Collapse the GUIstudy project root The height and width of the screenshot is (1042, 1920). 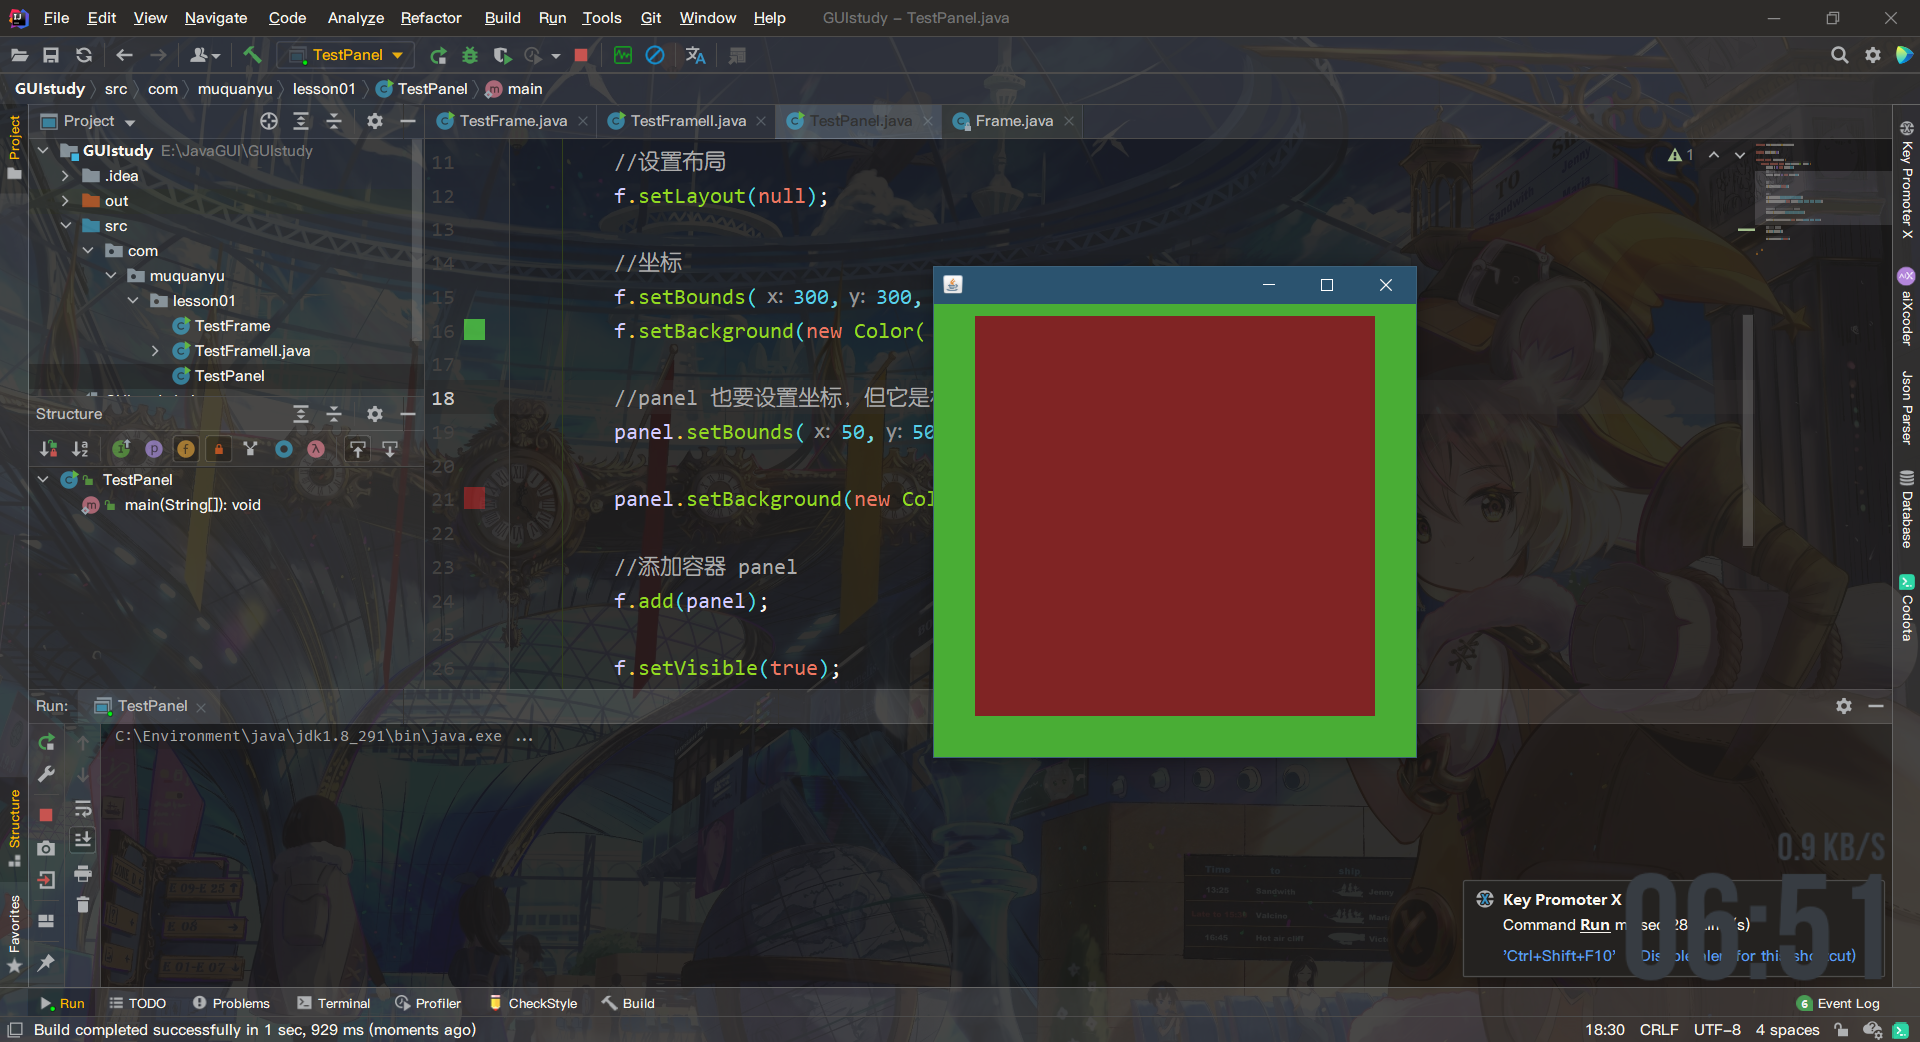point(43,151)
